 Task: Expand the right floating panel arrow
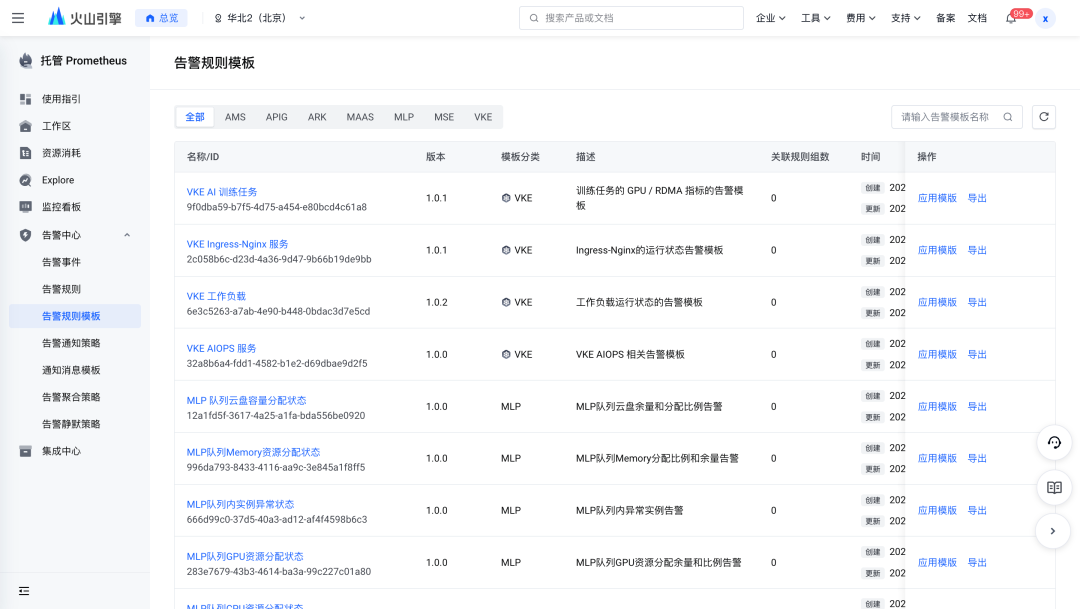pyautogui.click(x=1053, y=531)
